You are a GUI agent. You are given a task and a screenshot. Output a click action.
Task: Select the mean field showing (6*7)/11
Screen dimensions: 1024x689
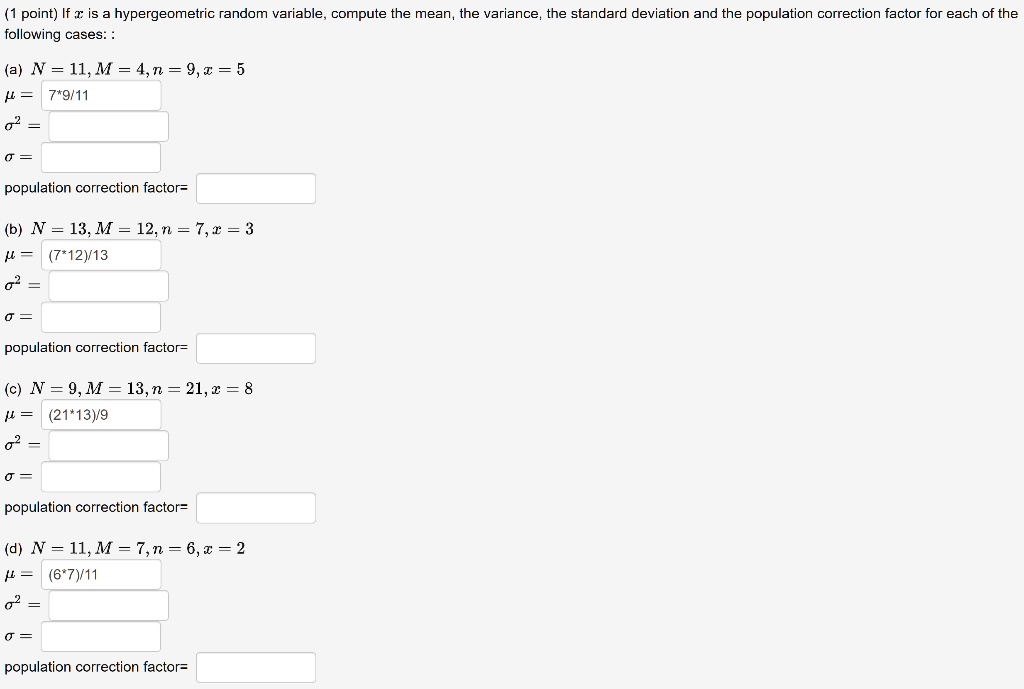(100, 574)
